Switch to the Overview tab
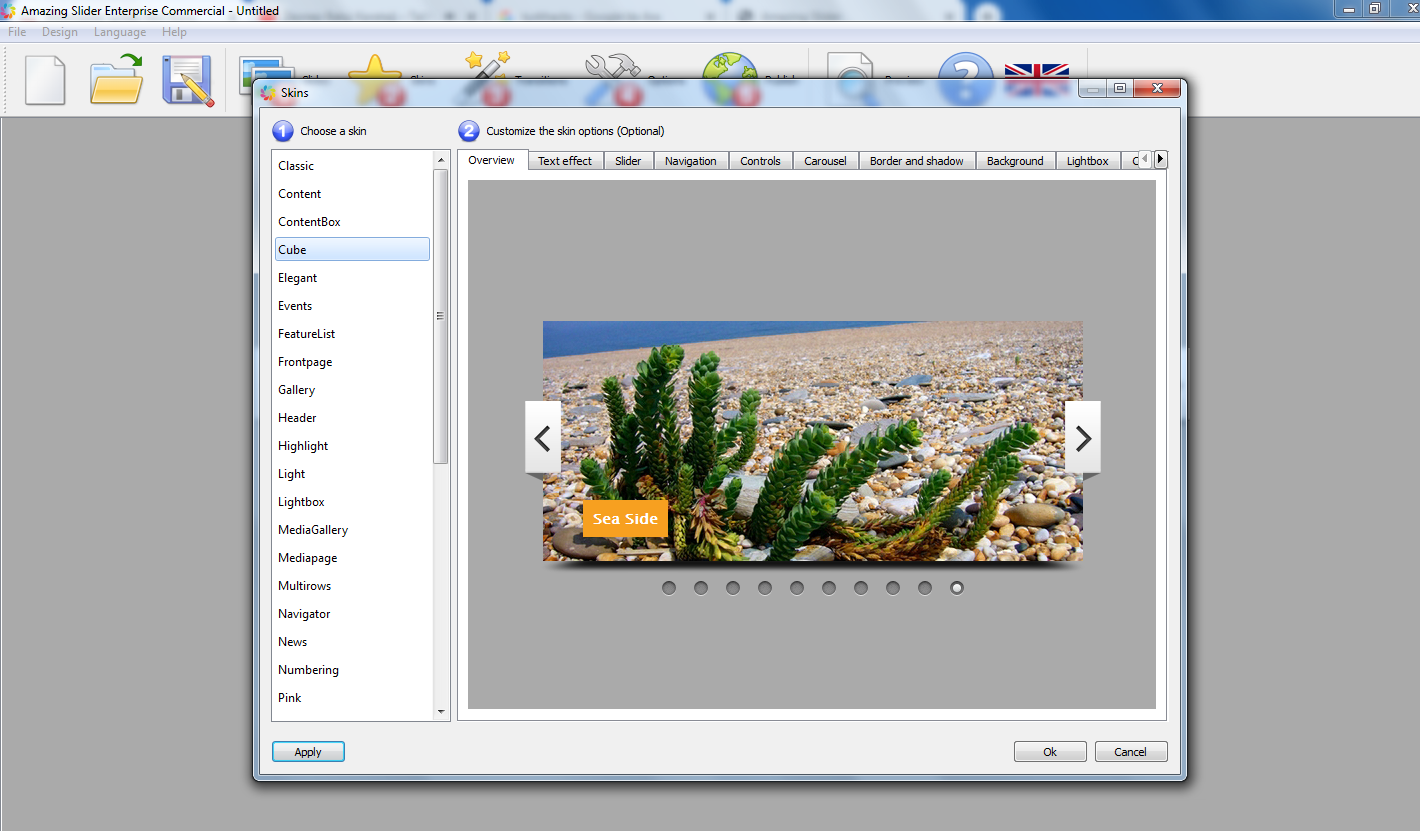Image resolution: width=1420 pixels, height=831 pixels. tap(491, 160)
